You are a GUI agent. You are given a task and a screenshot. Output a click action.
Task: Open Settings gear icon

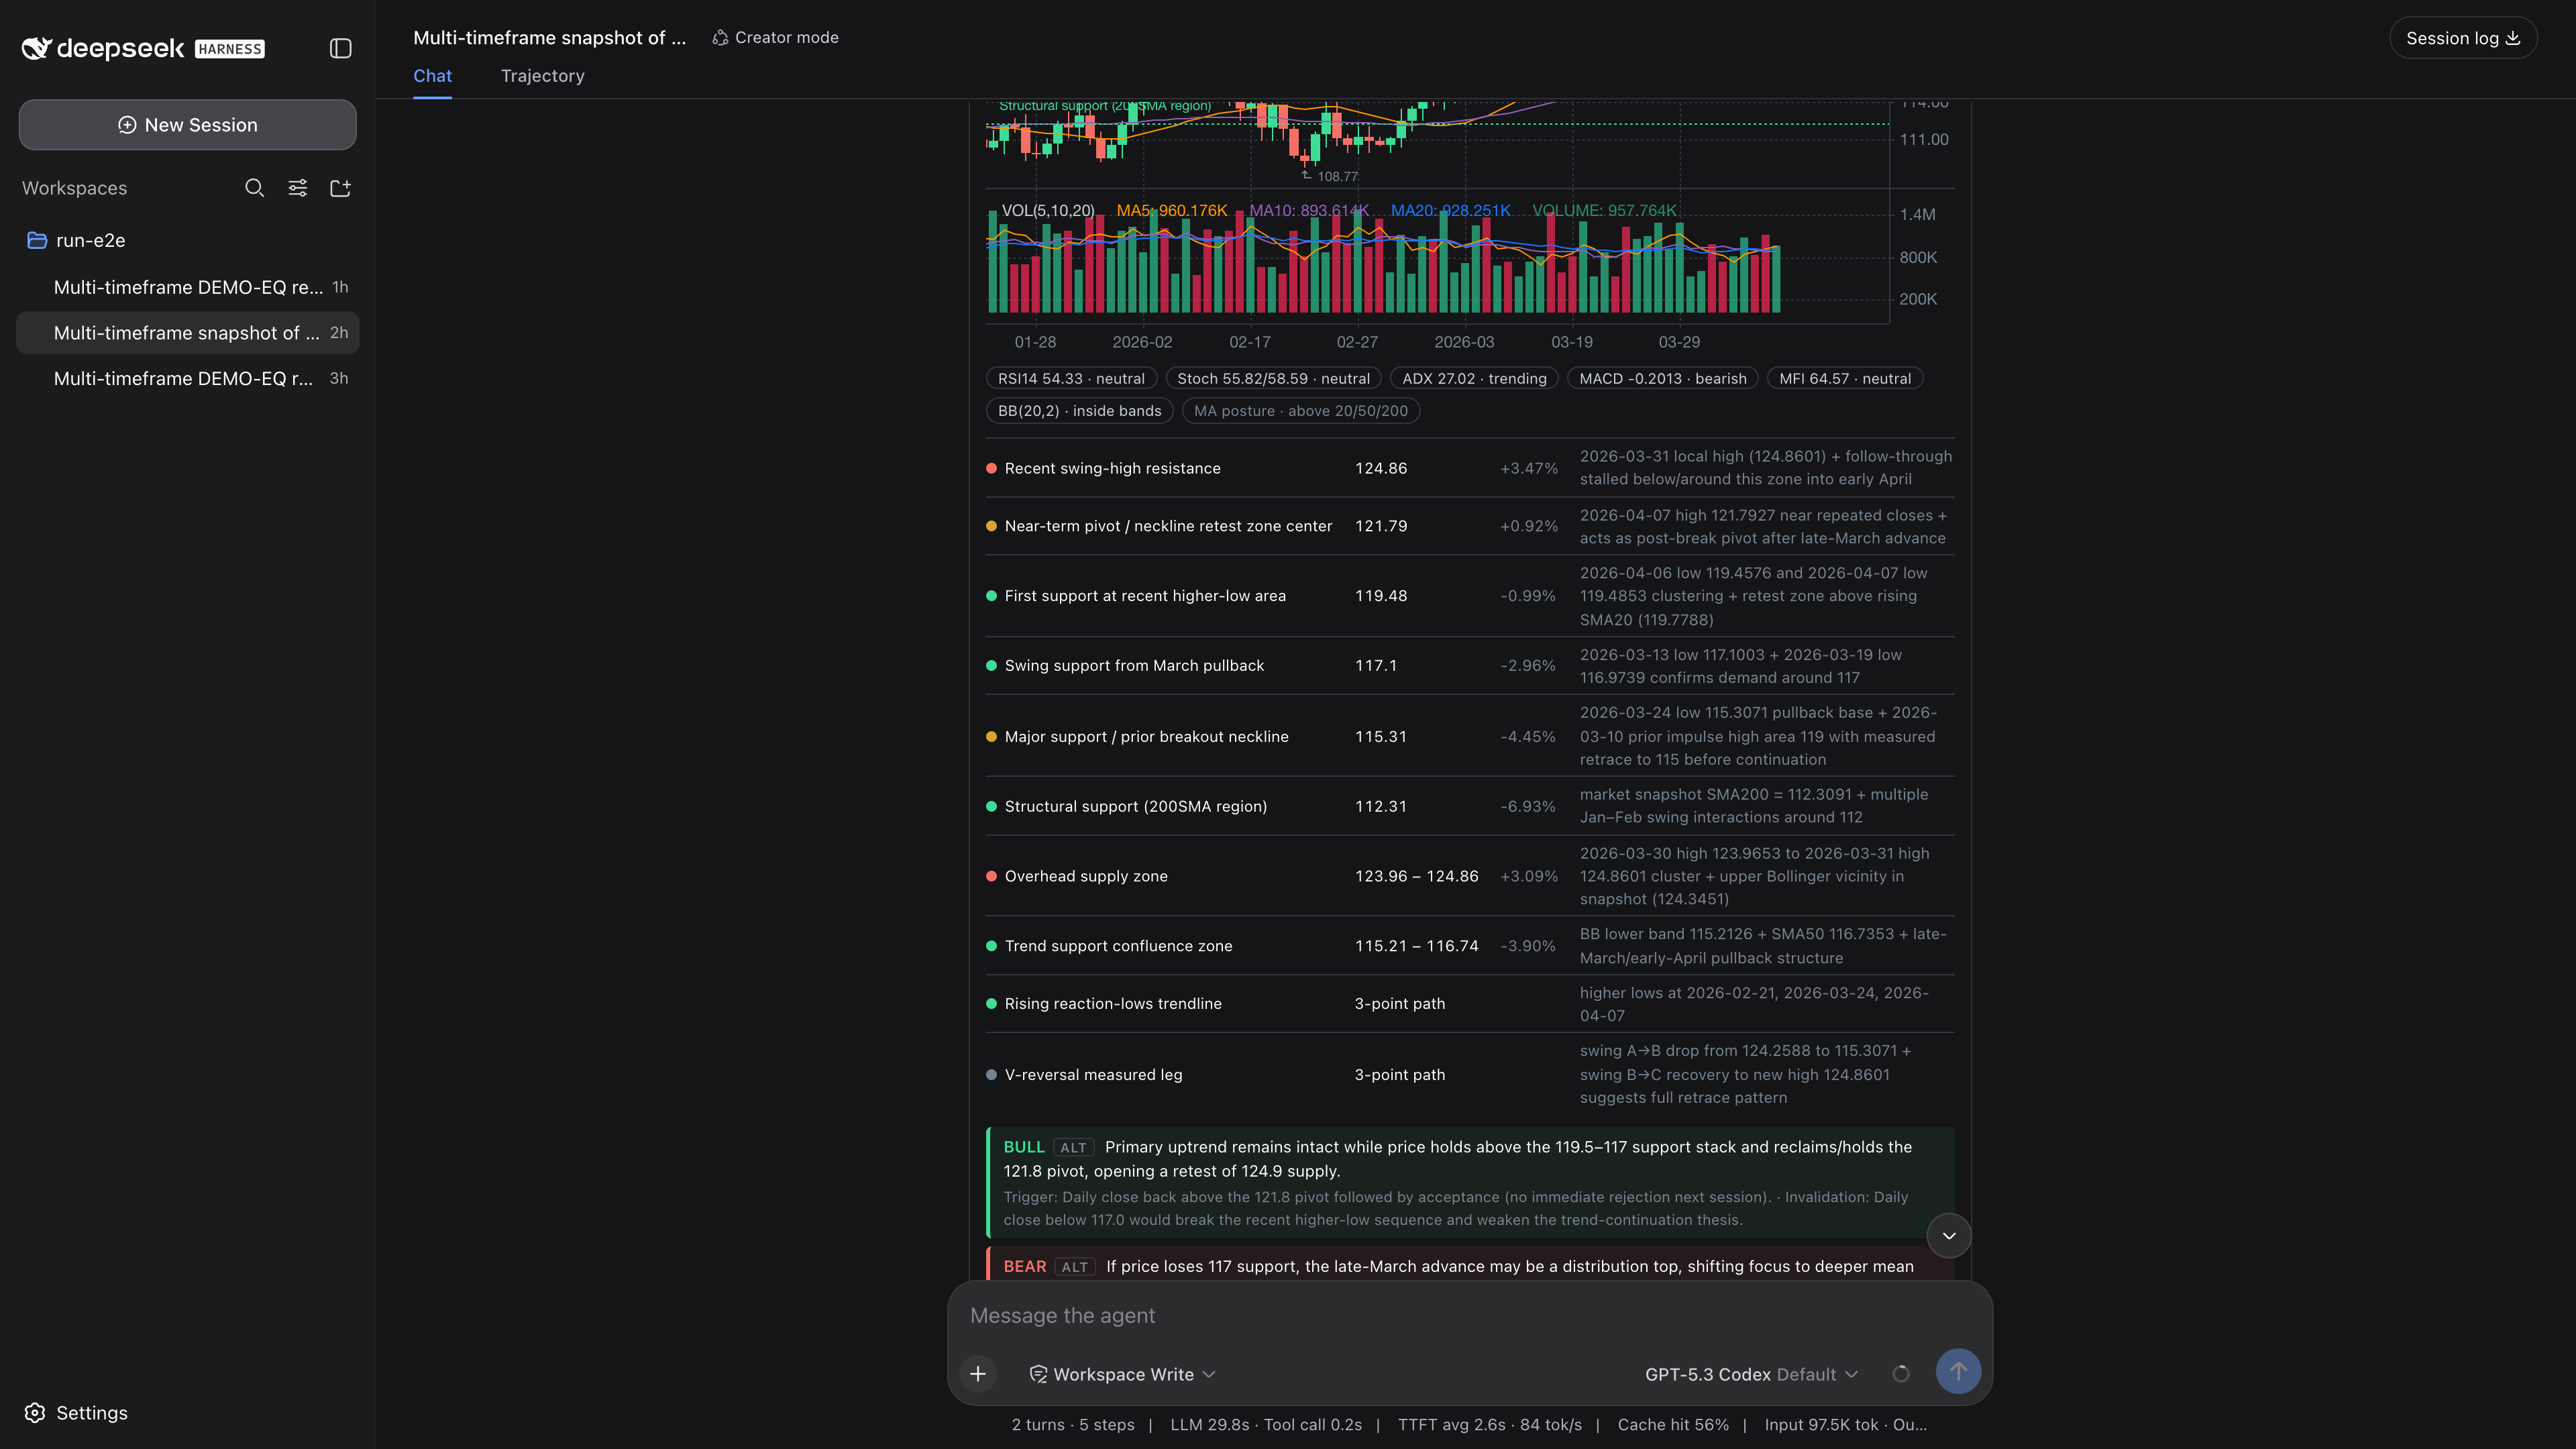(x=35, y=1412)
